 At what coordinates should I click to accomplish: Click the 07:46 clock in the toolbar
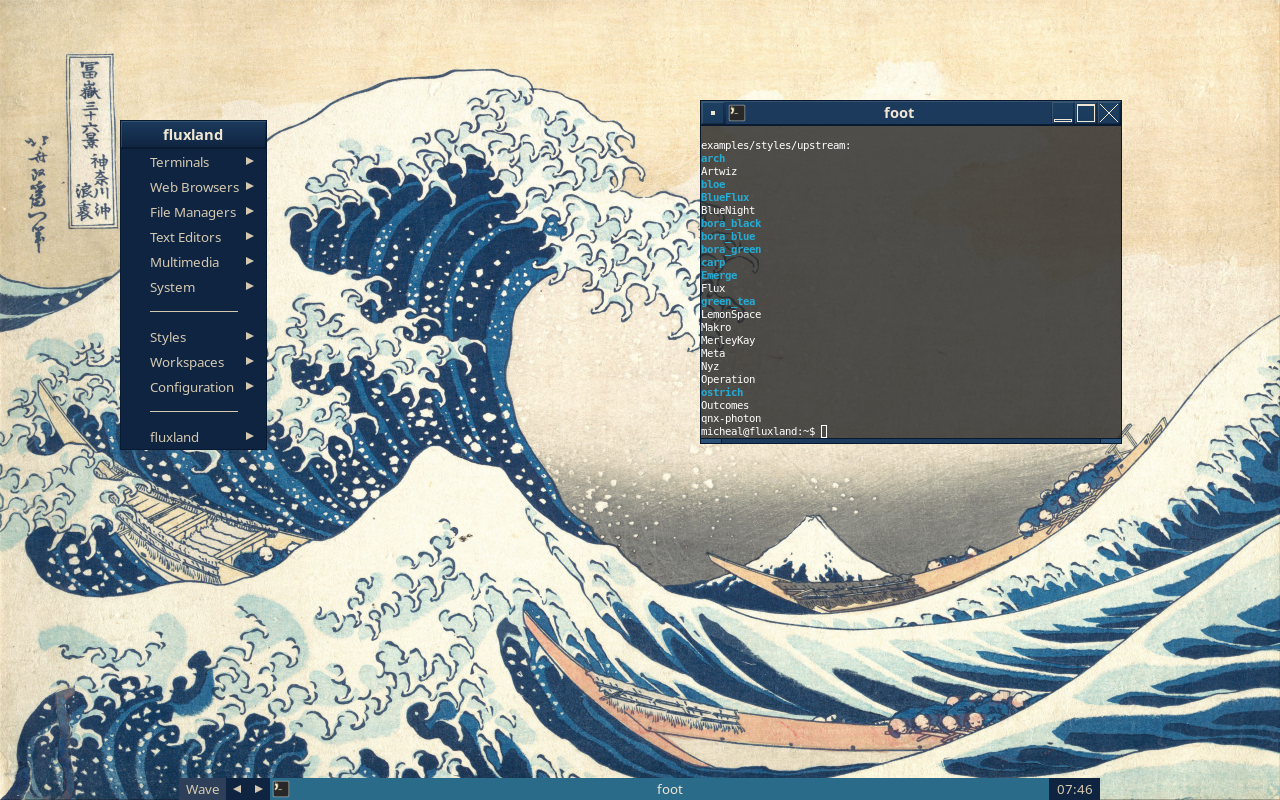pyautogui.click(x=1074, y=789)
